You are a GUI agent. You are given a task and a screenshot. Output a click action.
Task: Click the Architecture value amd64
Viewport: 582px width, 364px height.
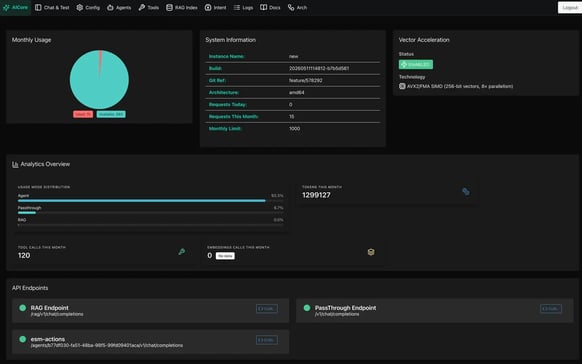(297, 92)
